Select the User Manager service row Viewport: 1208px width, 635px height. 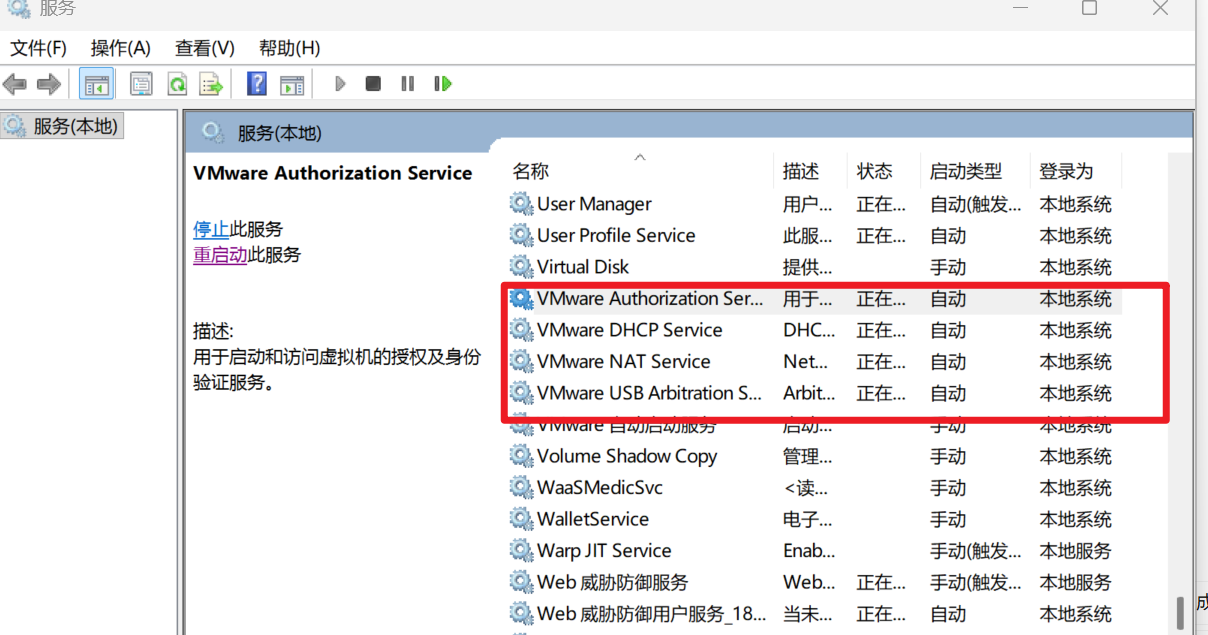point(814,204)
